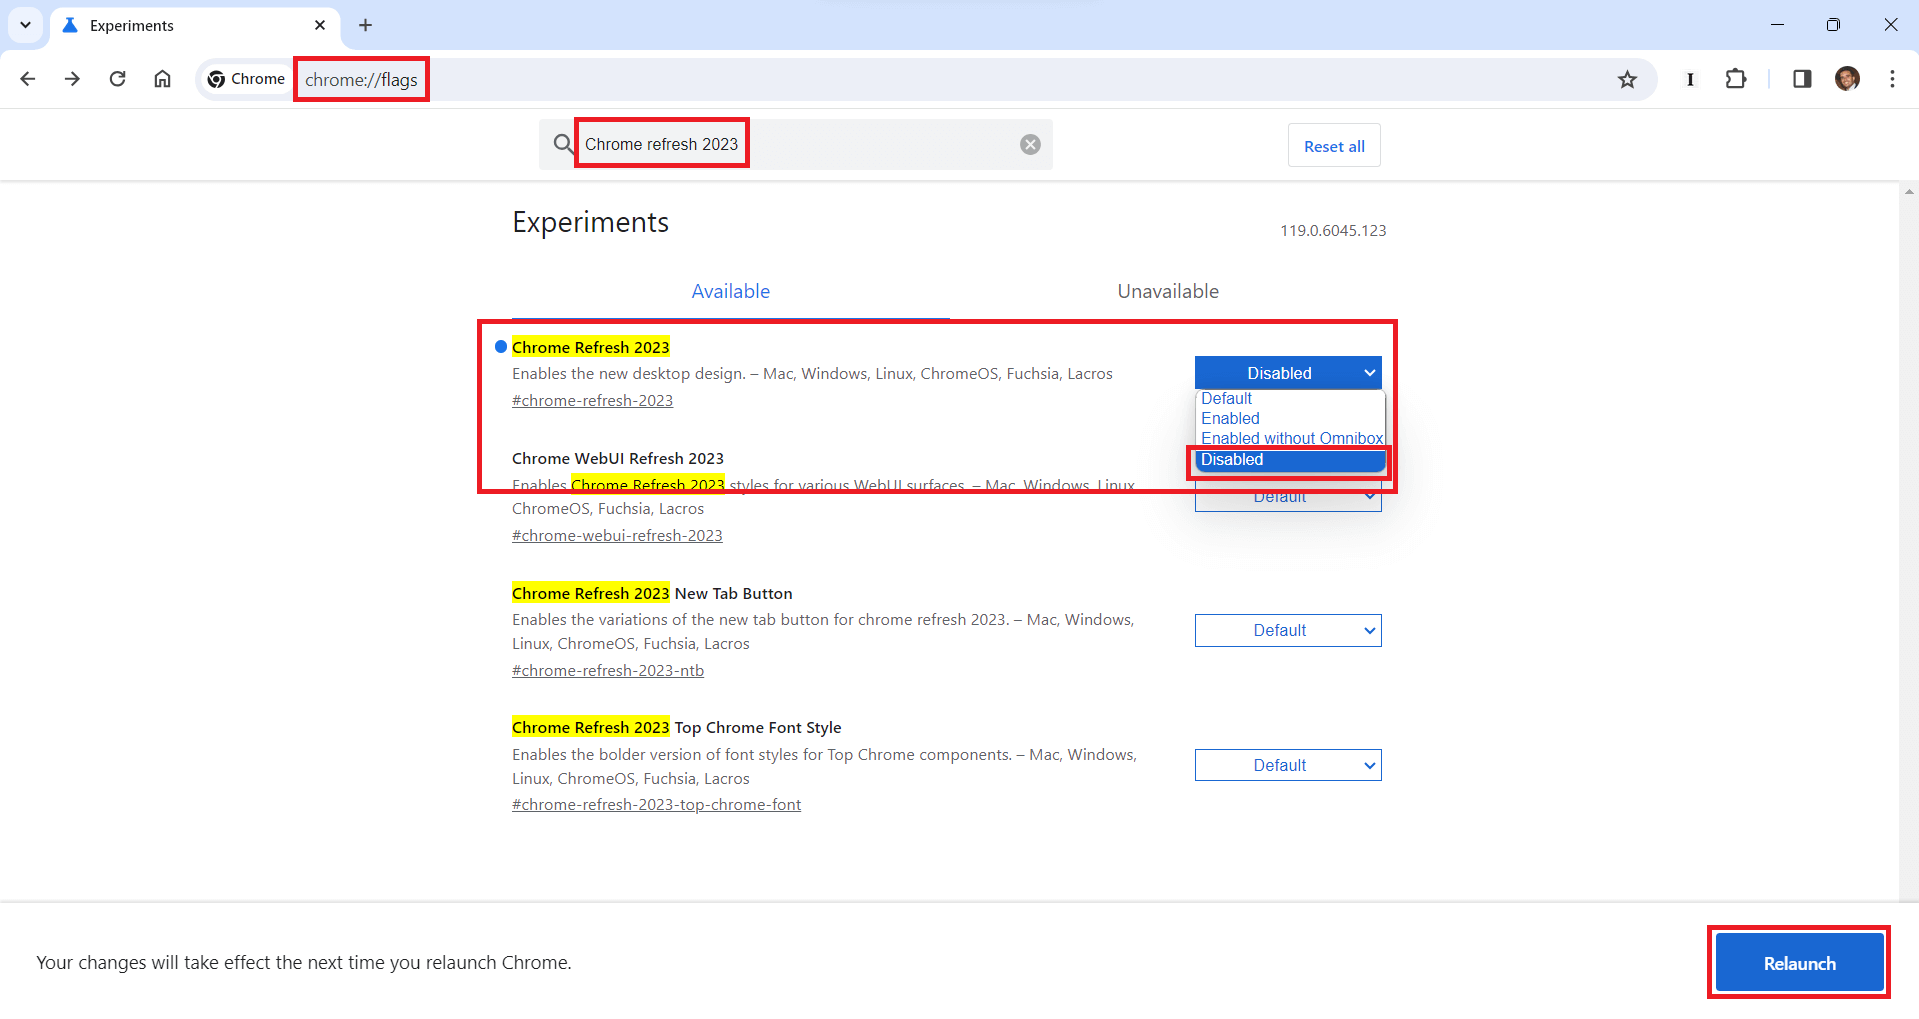Go back to the previous page

coord(28,79)
